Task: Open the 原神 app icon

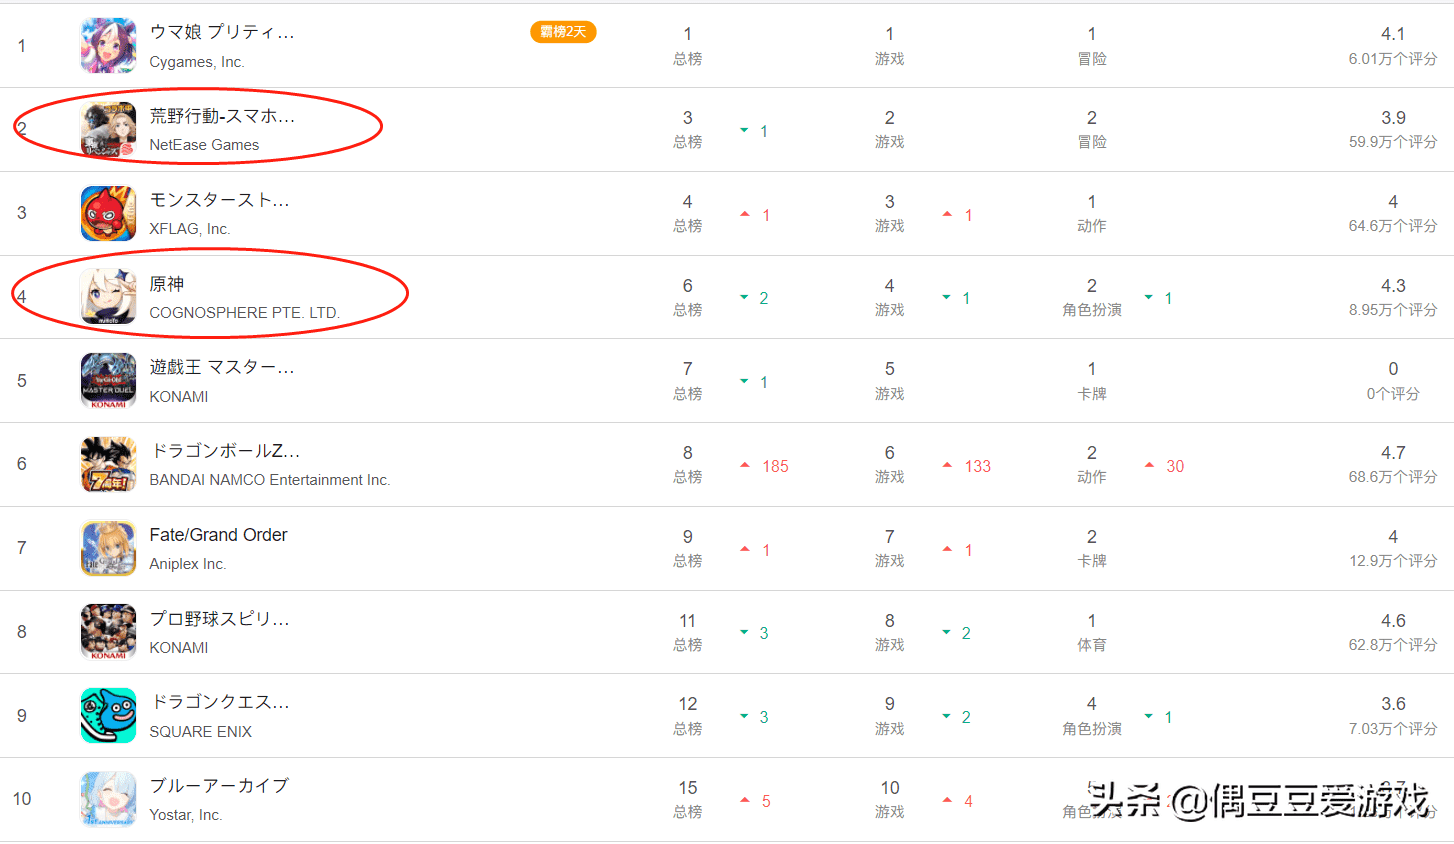Action: pos(108,296)
